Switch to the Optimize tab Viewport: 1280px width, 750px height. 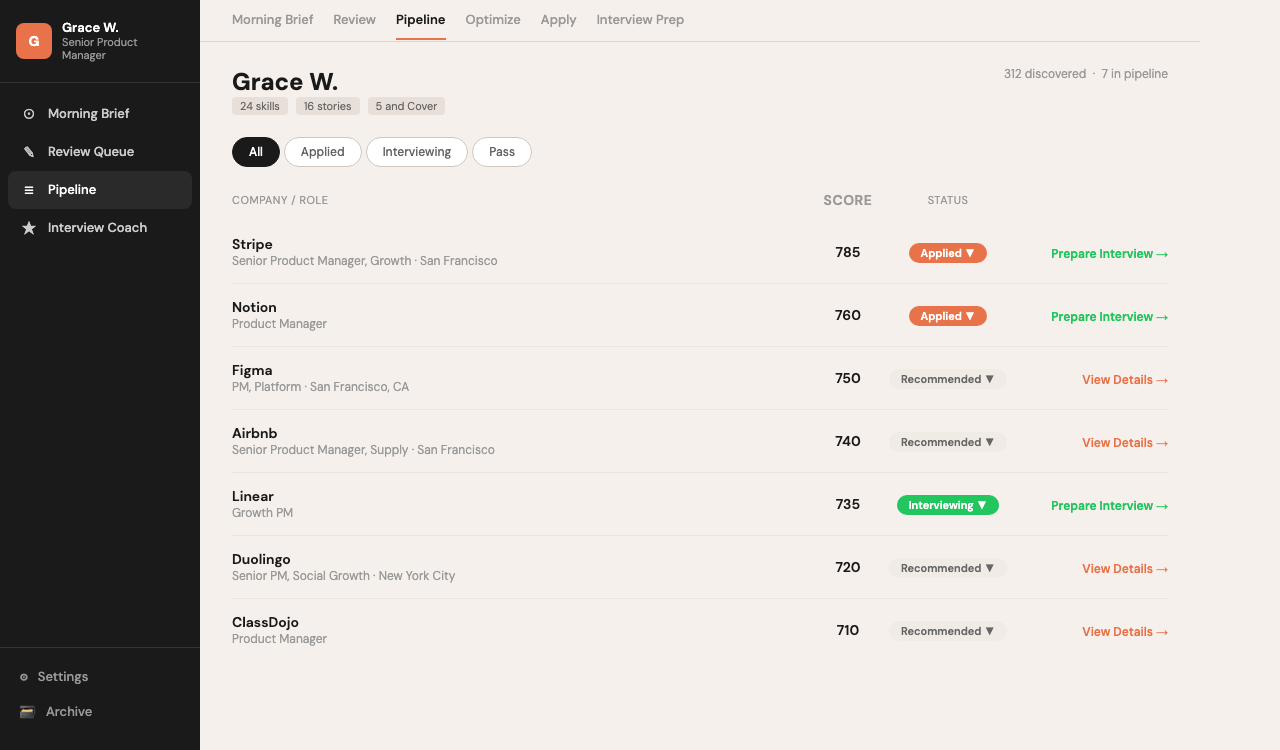pos(492,19)
